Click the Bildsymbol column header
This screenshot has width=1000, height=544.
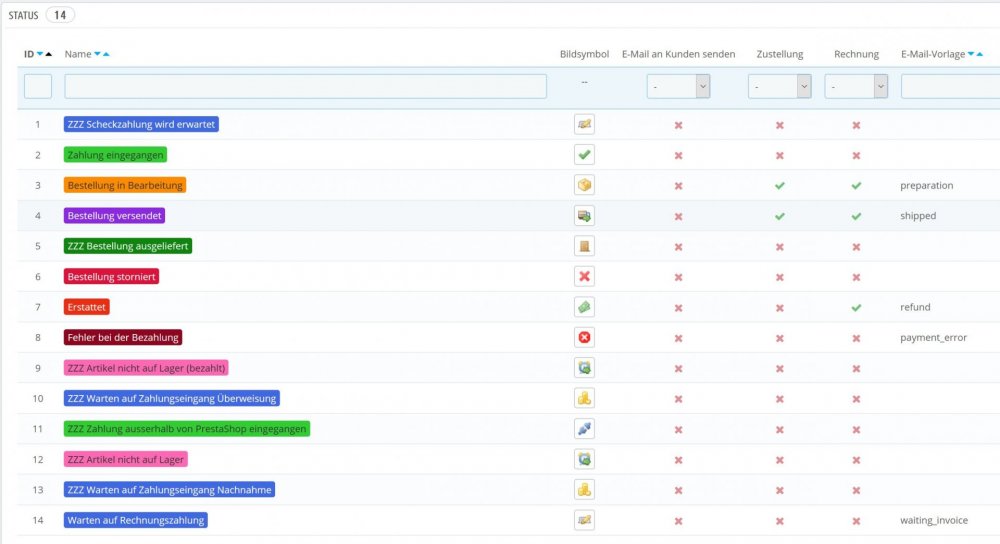pos(584,54)
